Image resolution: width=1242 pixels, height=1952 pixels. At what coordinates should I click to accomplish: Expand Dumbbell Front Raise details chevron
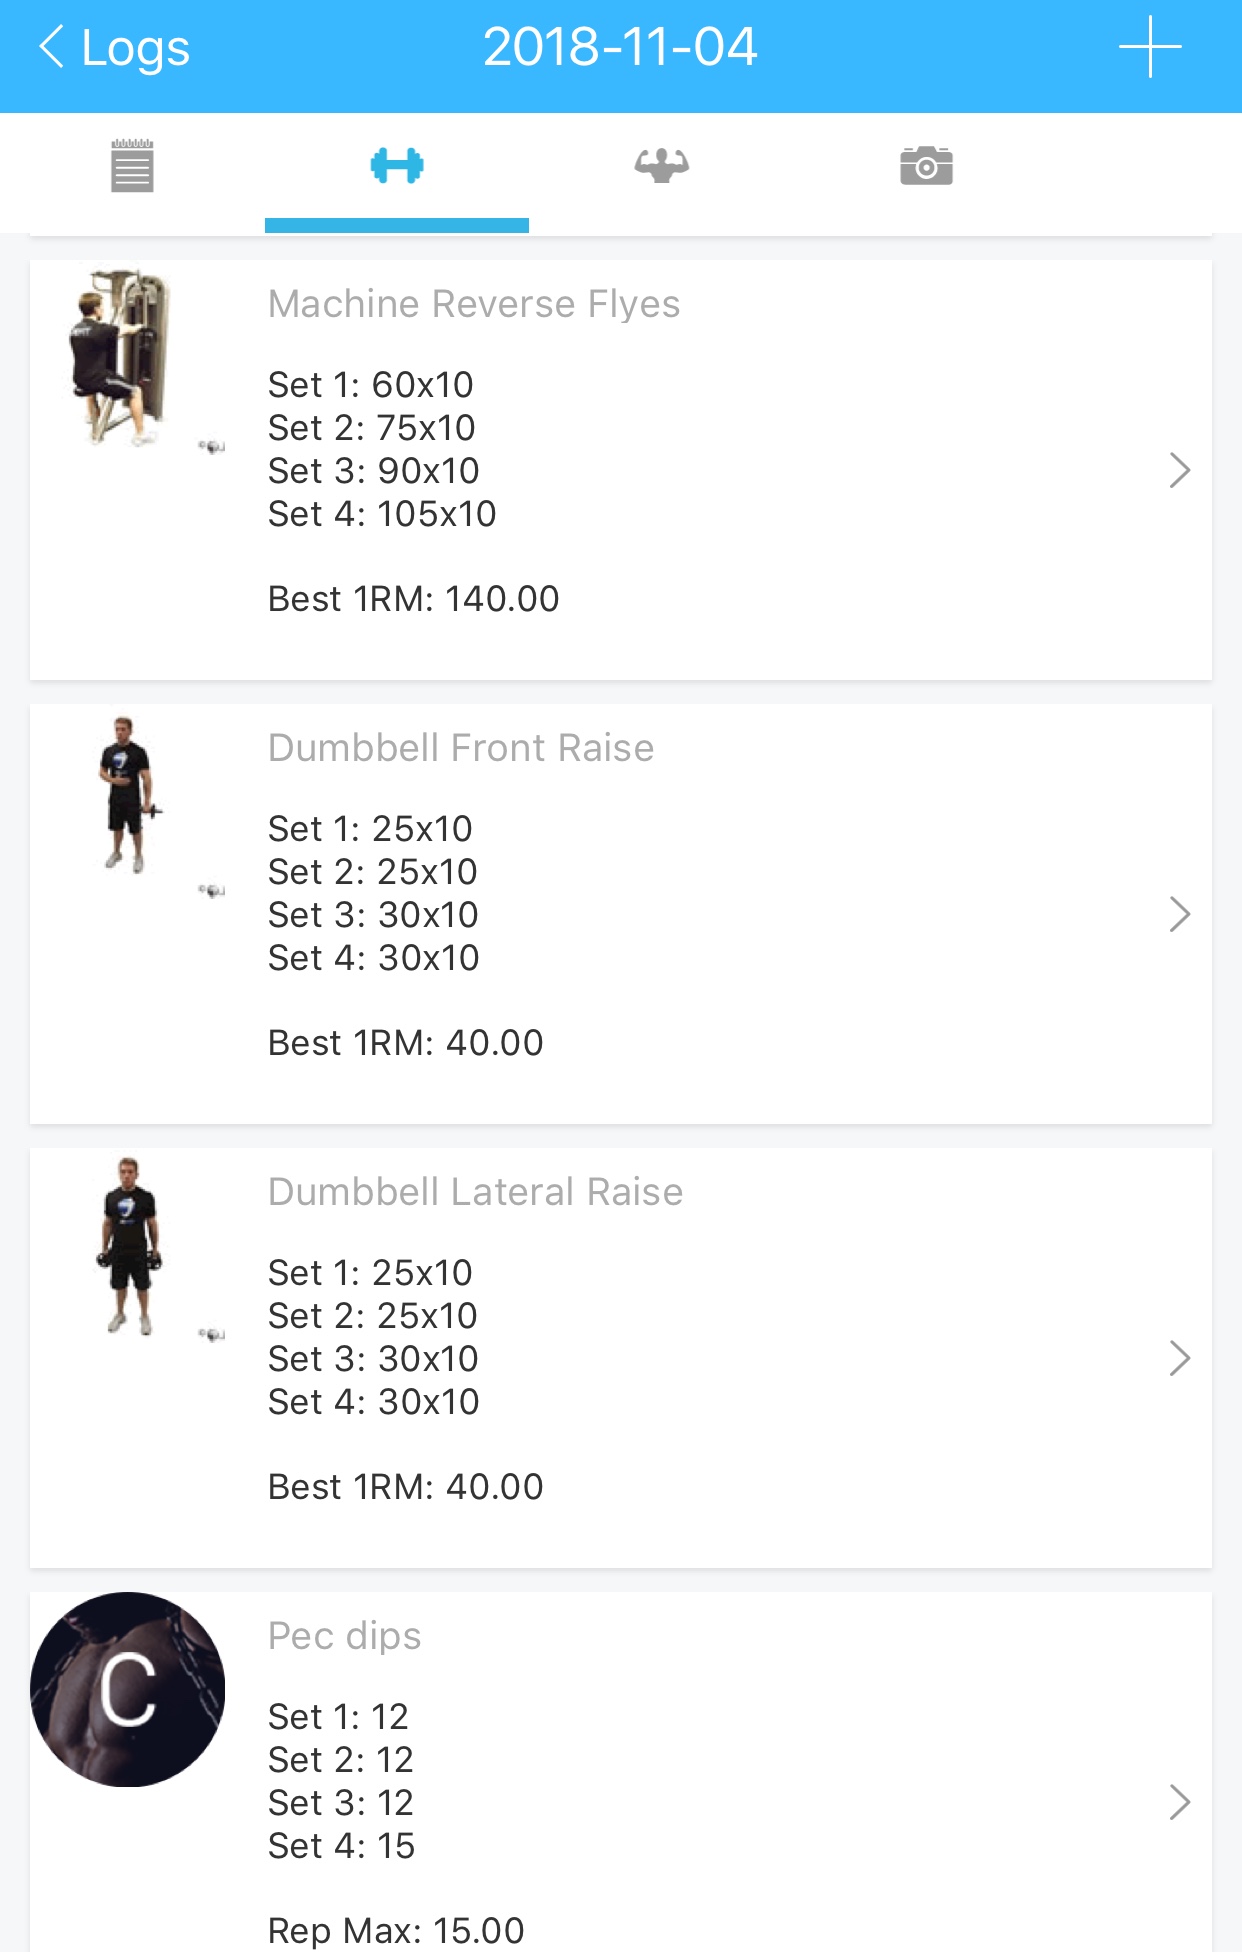tap(1180, 914)
